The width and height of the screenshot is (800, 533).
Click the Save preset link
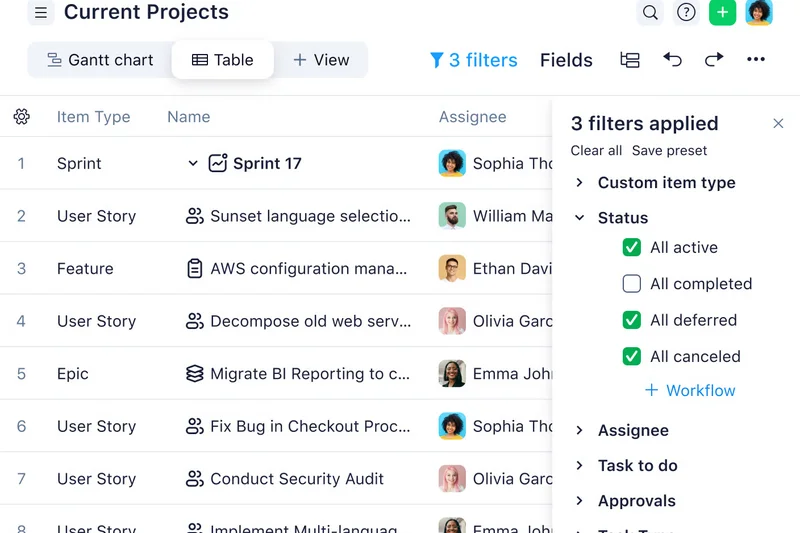pyautogui.click(x=669, y=151)
